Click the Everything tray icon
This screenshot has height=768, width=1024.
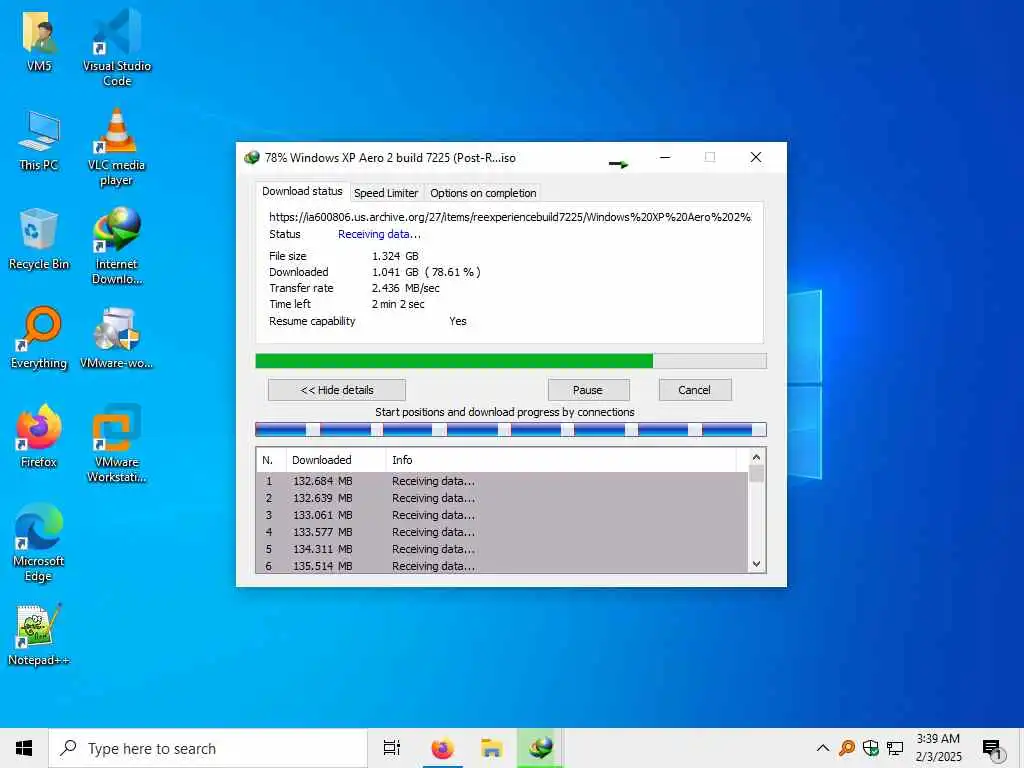[847, 748]
